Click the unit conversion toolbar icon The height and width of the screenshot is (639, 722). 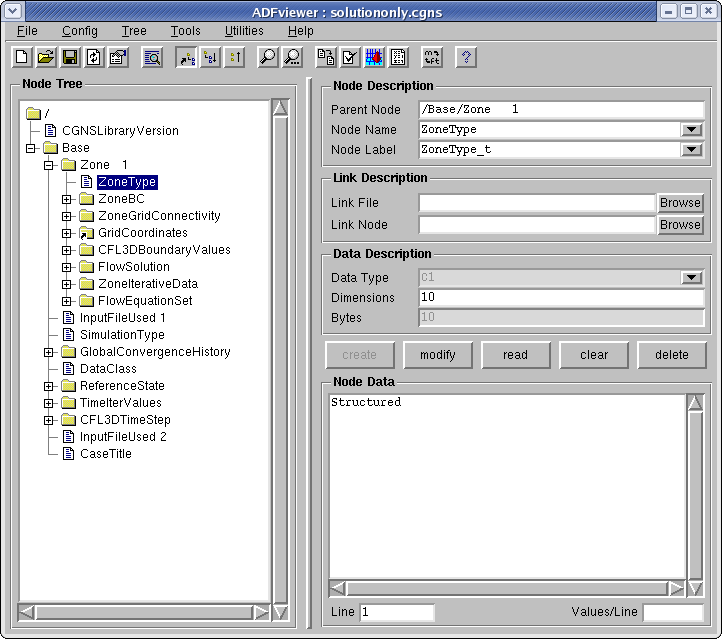click(432, 58)
